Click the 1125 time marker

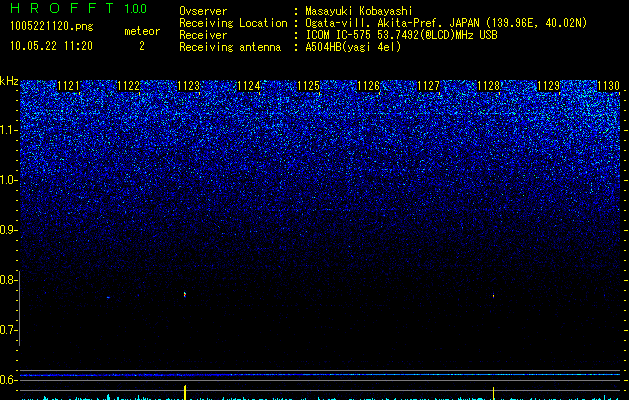point(308,86)
